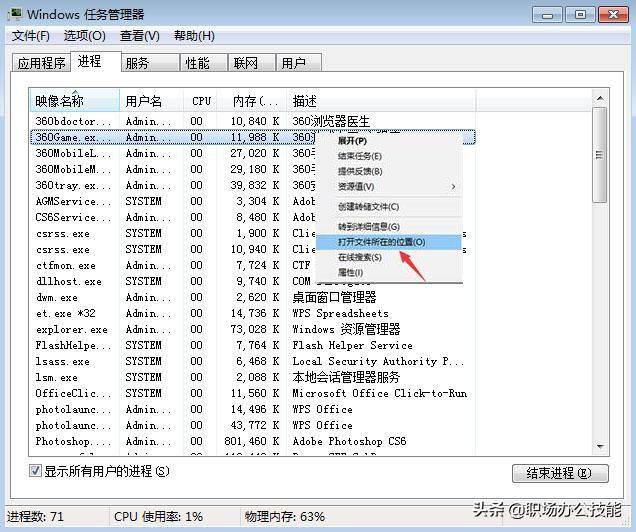Select the et.exe *32 process row
636x532 pixels.
[253, 313]
